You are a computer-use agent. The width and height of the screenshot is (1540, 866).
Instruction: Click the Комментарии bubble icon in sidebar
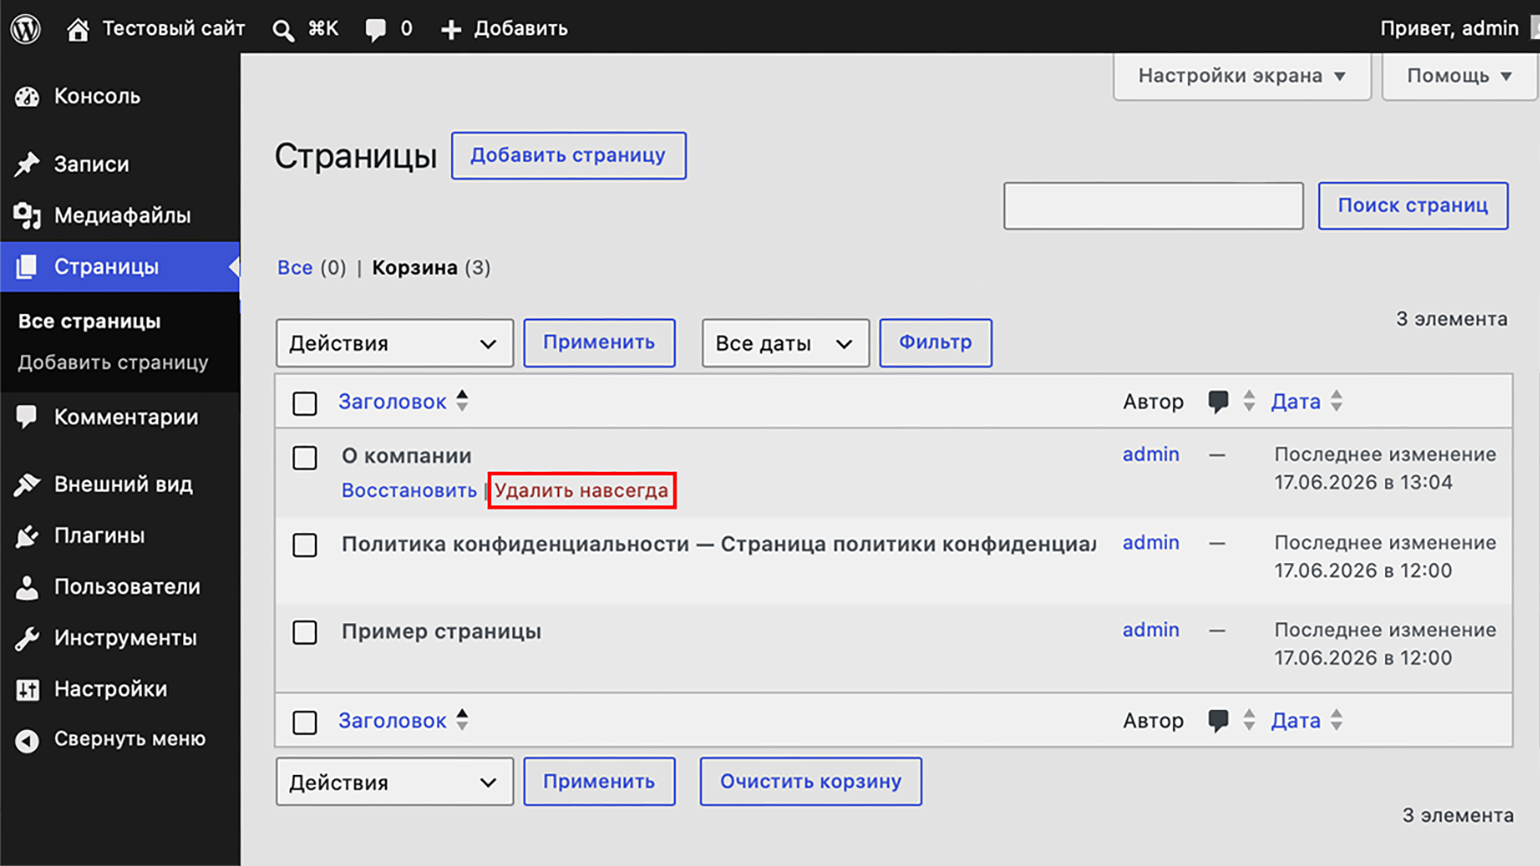point(27,417)
